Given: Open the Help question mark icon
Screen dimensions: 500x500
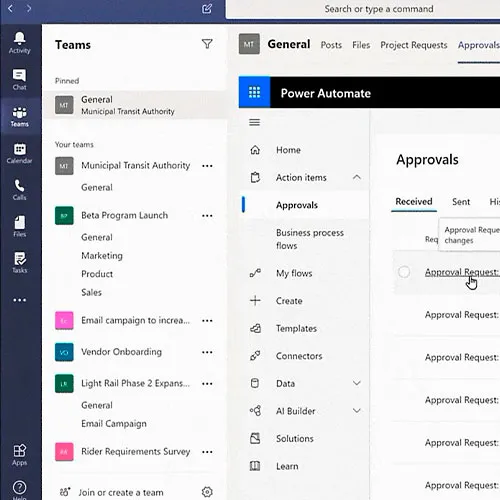Looking at the screenshot, I should tap(20, 488).
